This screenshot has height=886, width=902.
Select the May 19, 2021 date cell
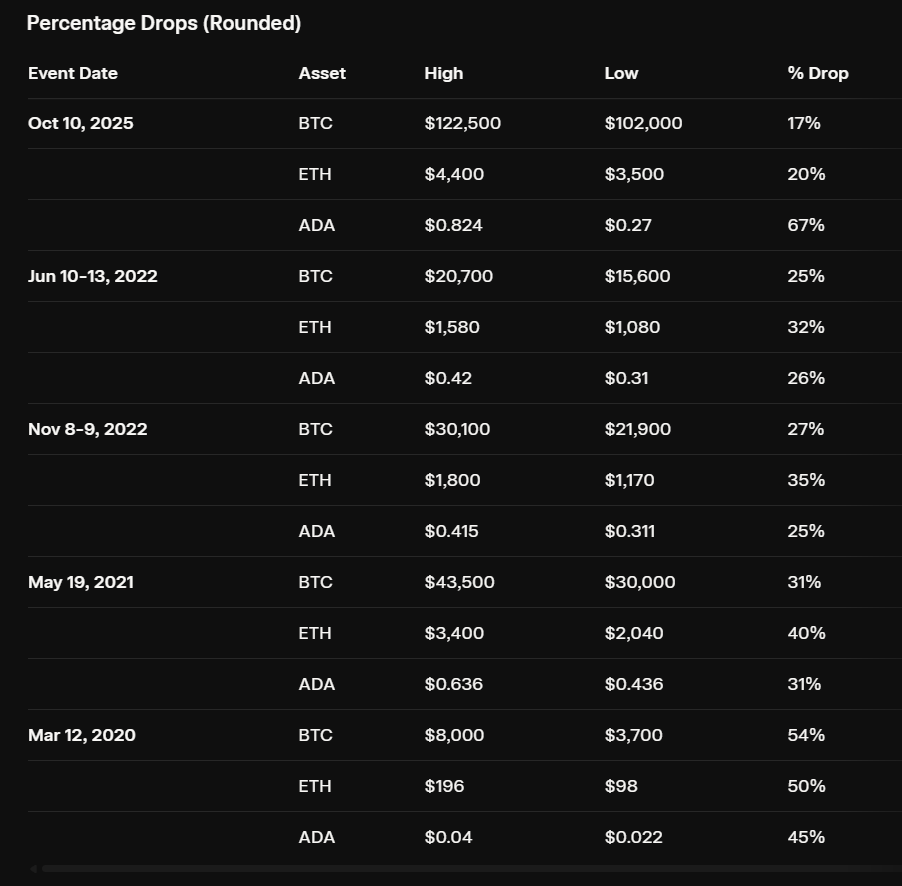(81, 583)
